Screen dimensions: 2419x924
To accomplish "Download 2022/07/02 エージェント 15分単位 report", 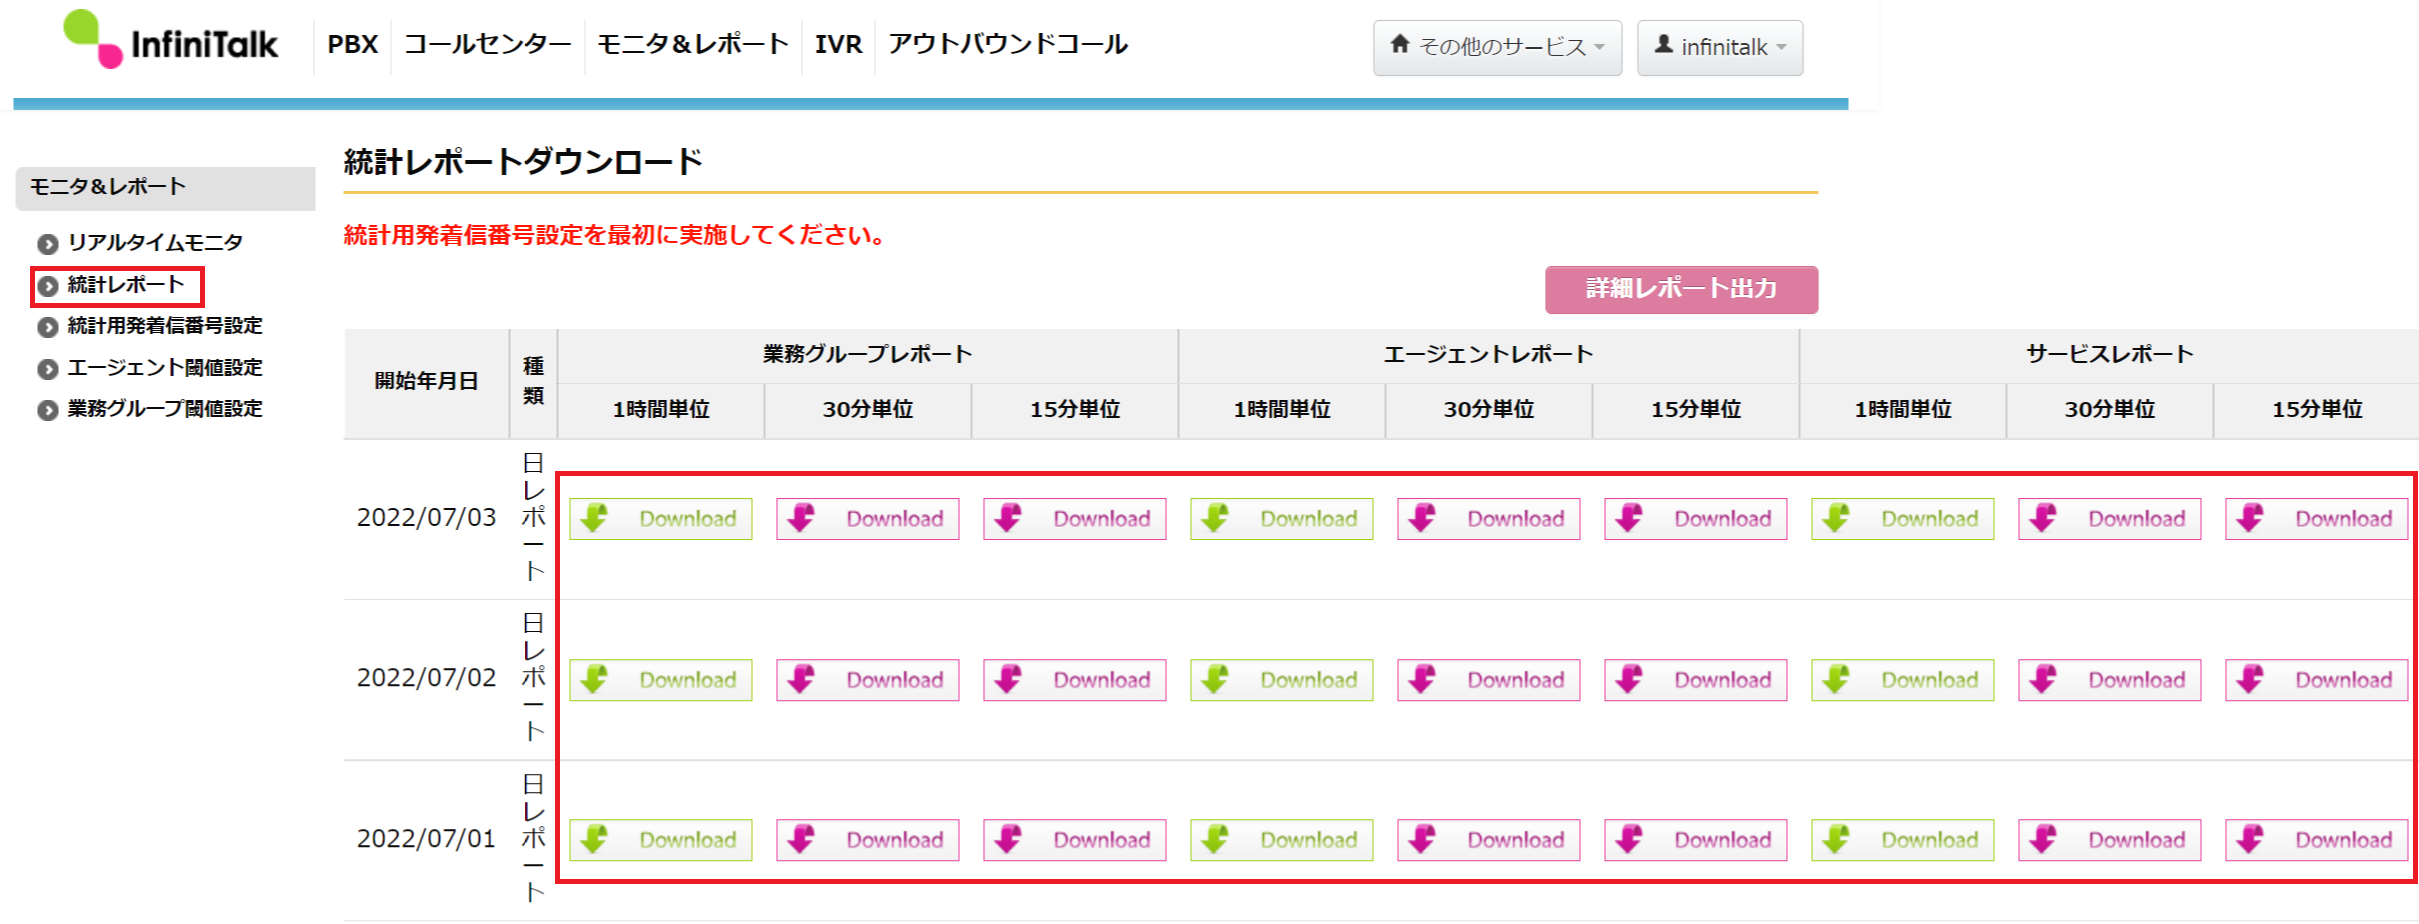I will pyautogui.click(x=1696, y=680).
